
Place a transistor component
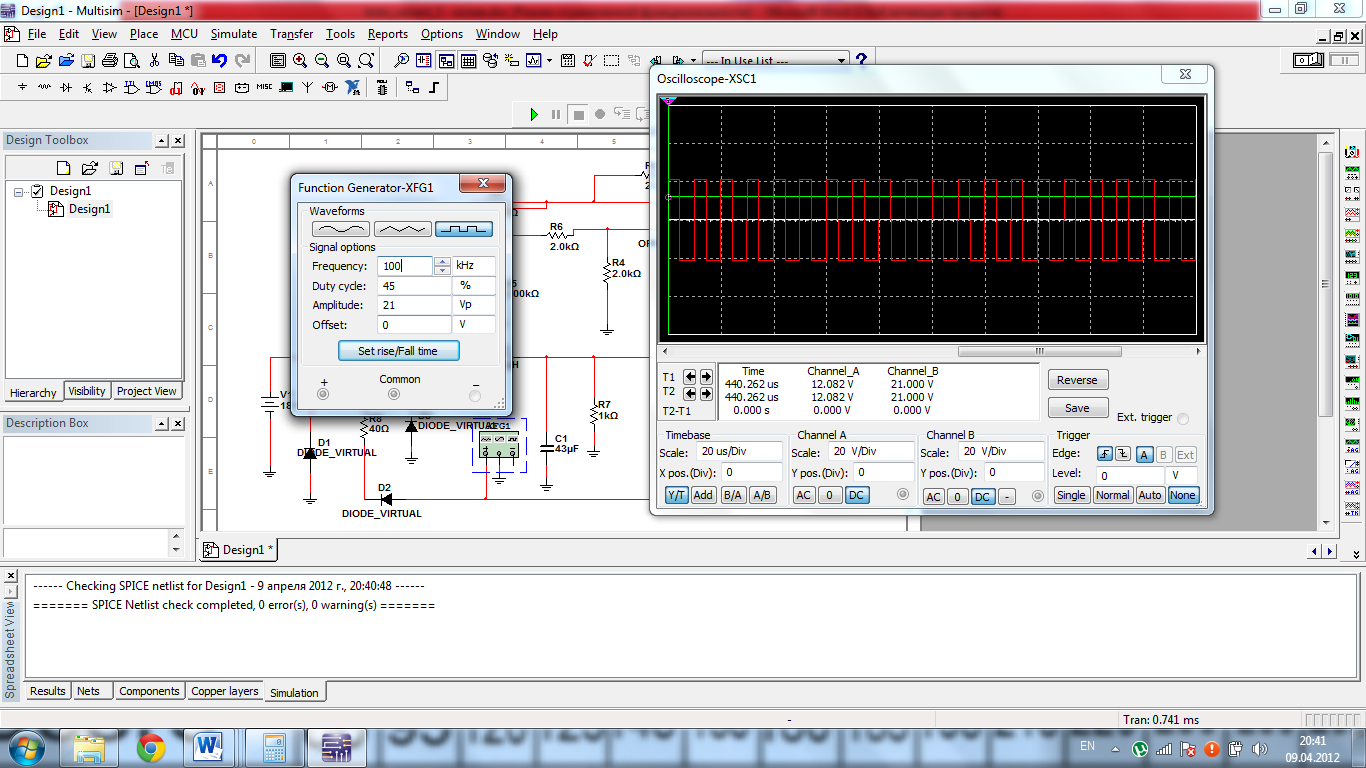(x=88, y=87)
